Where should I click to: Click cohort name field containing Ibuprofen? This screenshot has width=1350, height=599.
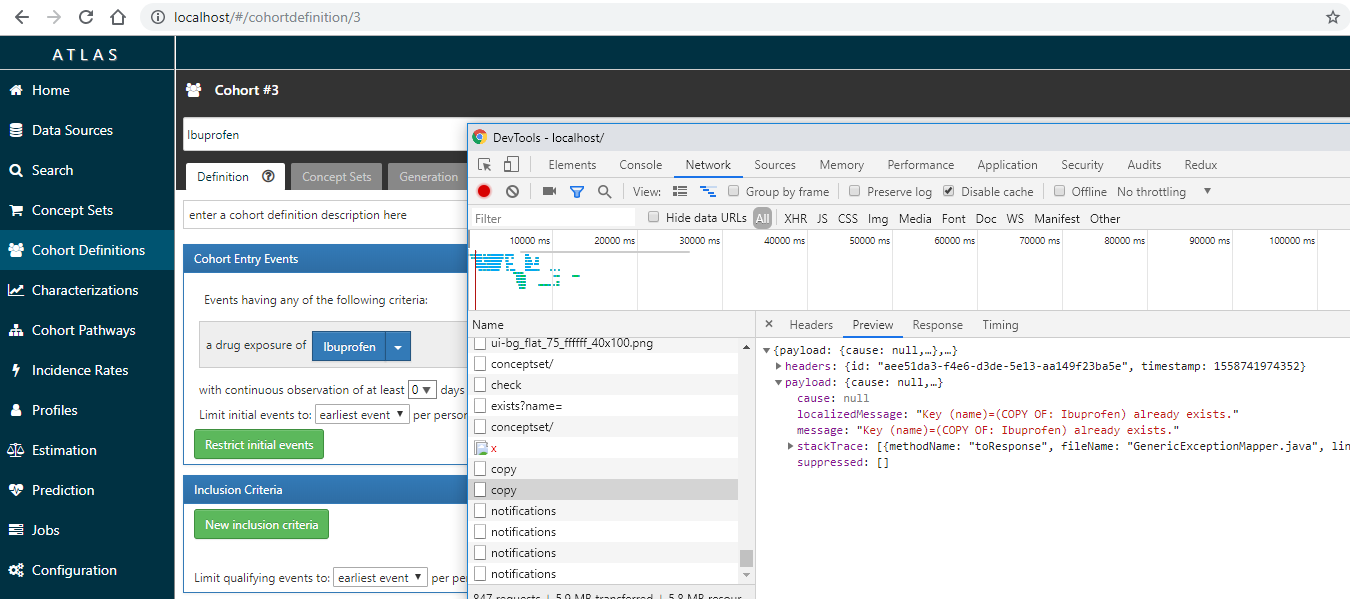click(x=326, y=134)
